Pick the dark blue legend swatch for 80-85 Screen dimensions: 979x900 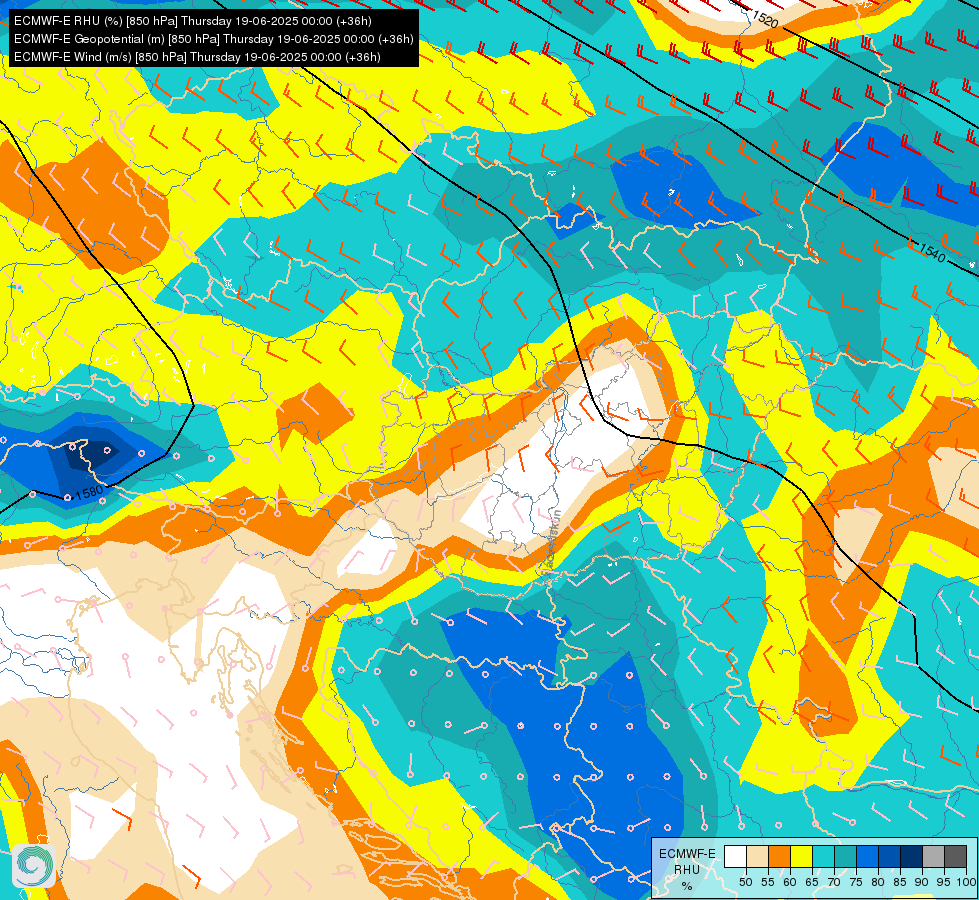pyautogui.click(x=889, y=856)
